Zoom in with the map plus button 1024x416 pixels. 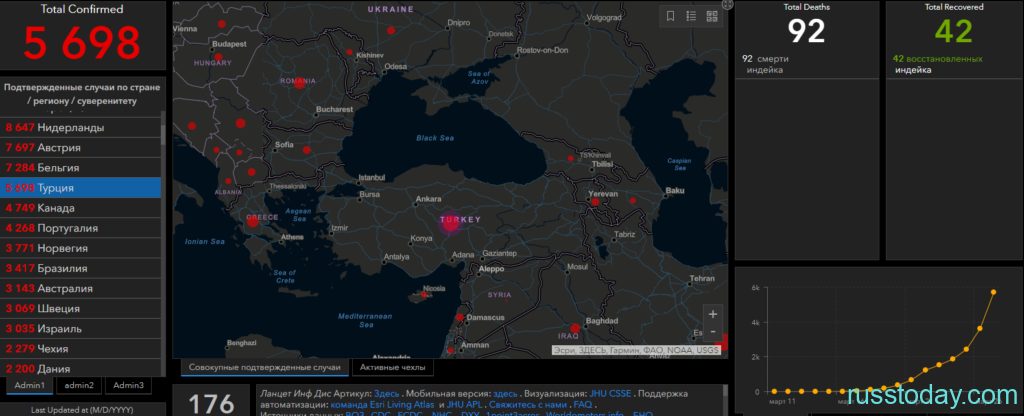(x=712, y=314)
